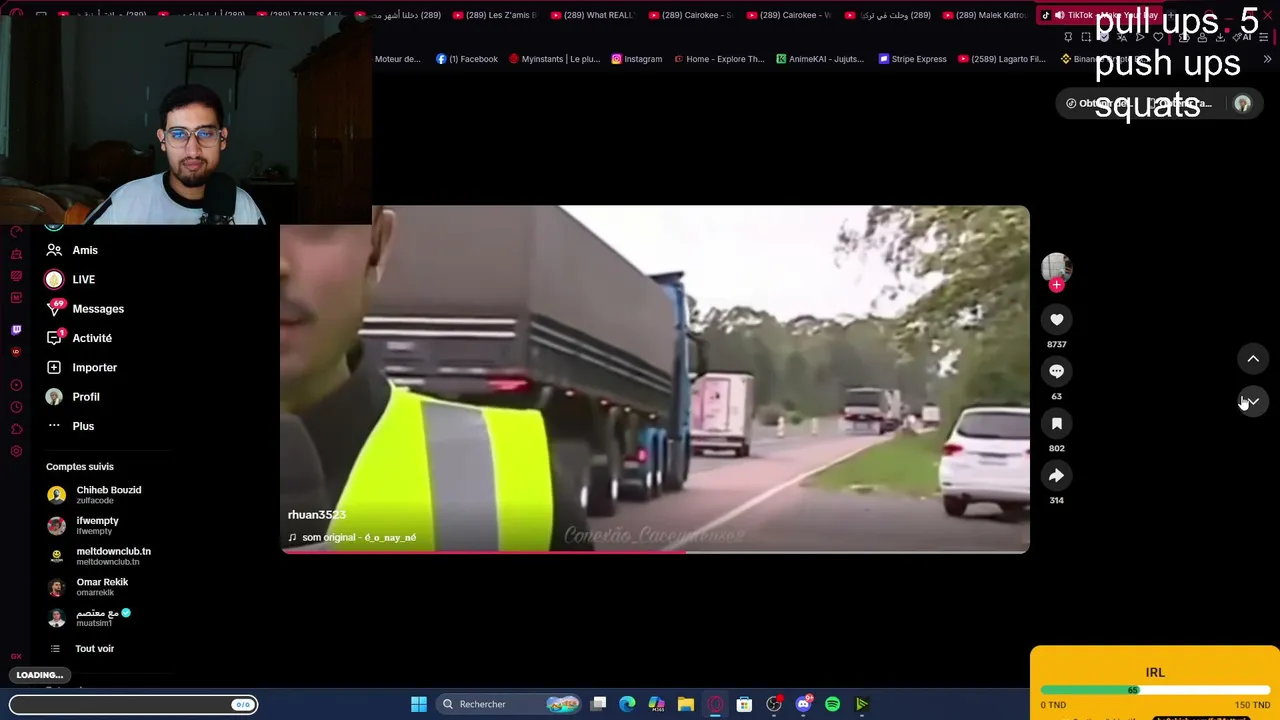Open Opera GX sidebar settings gear
Image resolution: width=1280 pixels, height=720 pixels.
16,451
